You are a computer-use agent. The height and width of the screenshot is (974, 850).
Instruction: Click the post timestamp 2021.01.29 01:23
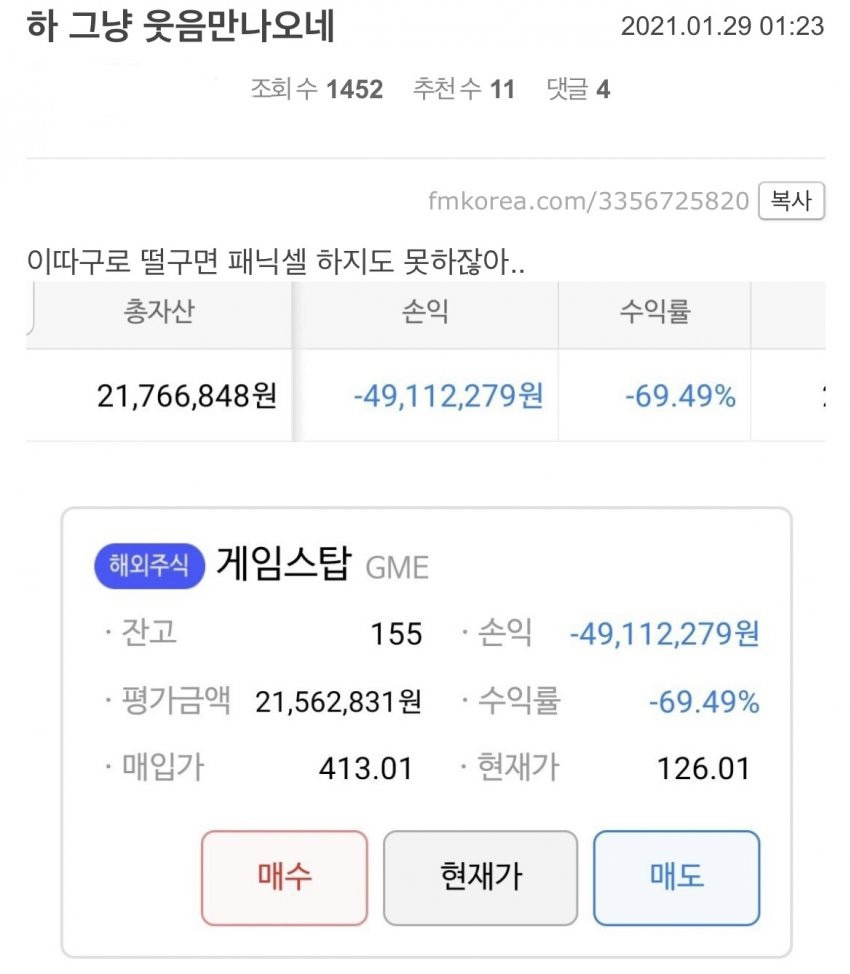722,27
